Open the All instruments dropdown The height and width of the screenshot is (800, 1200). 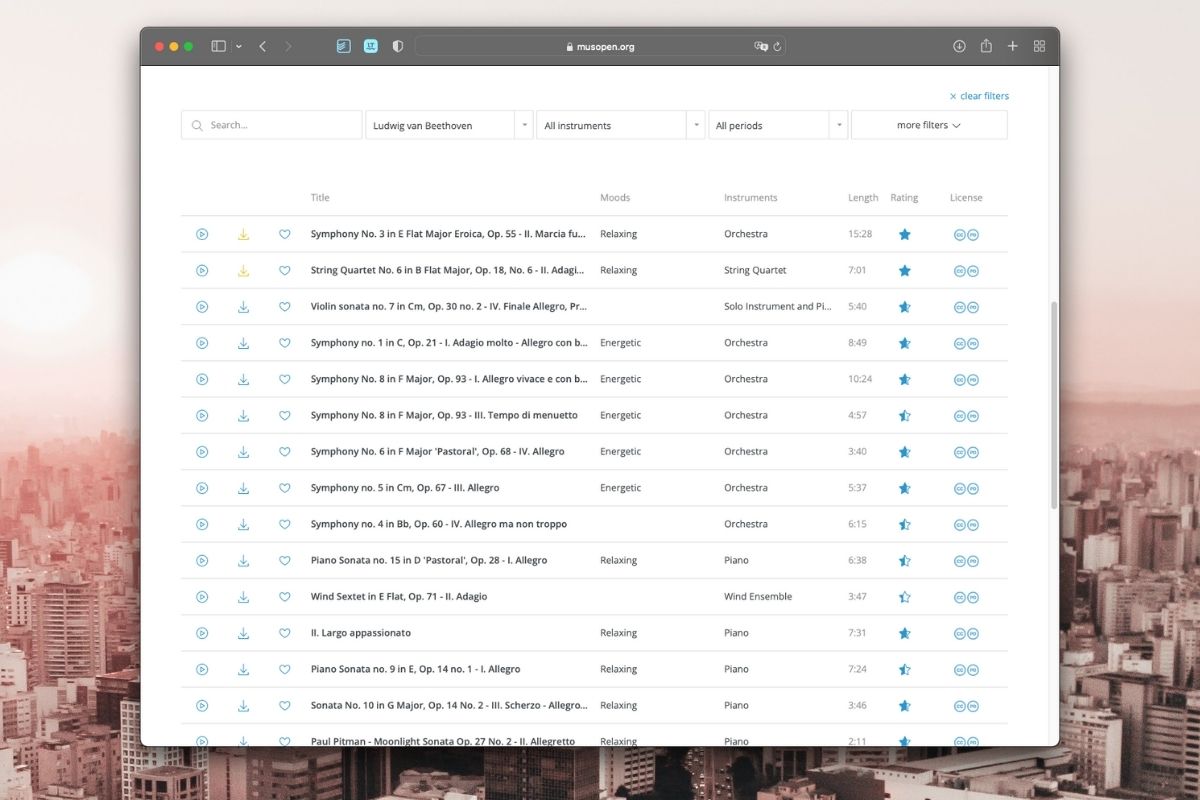click(x=695, y=126)
